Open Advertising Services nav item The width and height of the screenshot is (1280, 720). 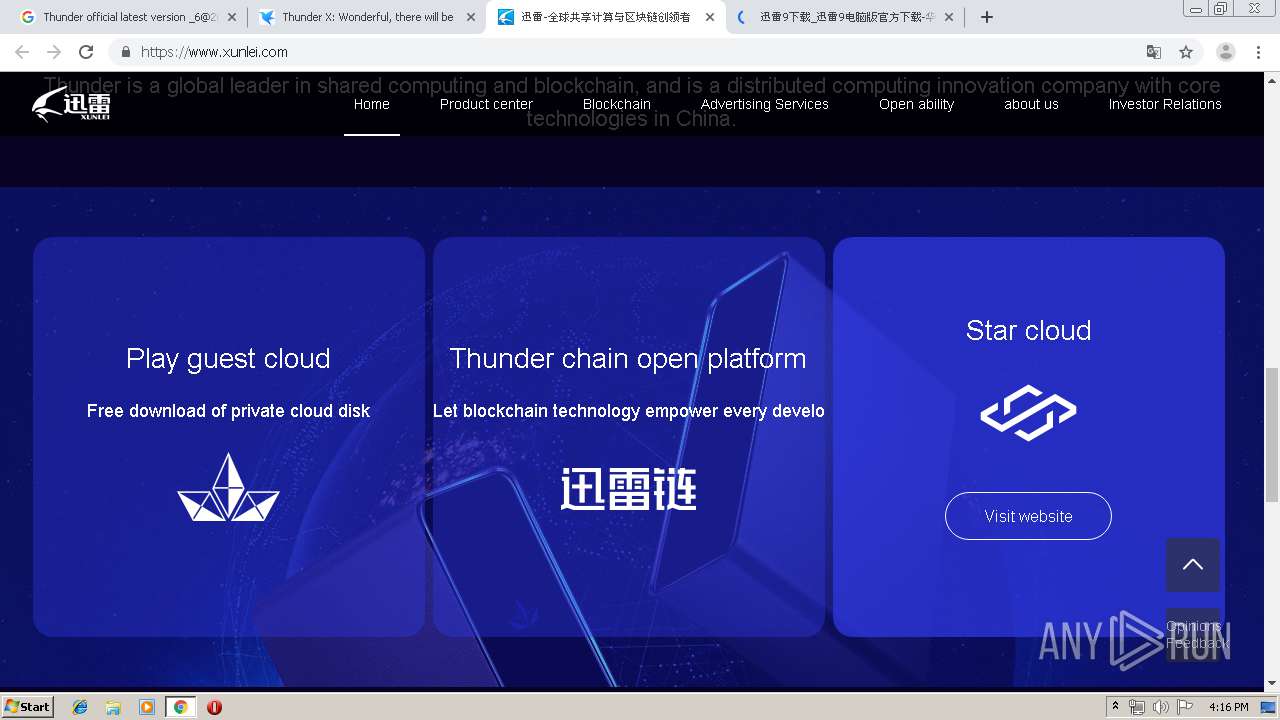765,104
